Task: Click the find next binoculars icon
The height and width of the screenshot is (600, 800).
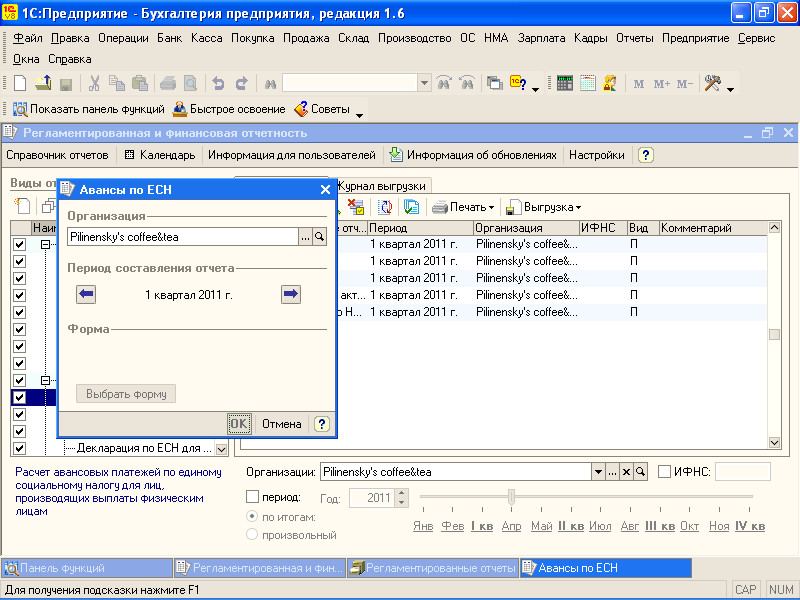Action: tap(444, 83)
